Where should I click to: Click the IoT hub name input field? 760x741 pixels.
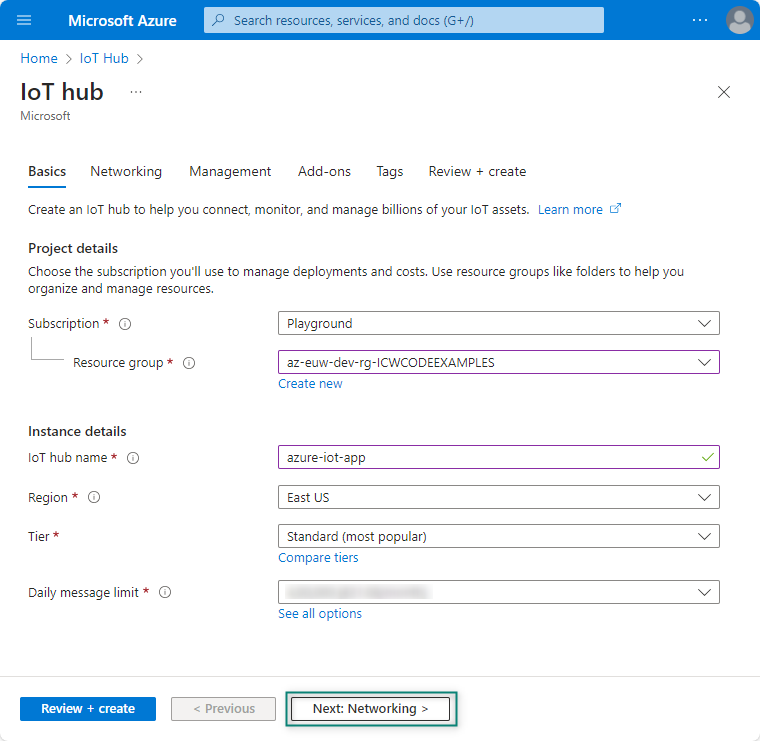click(x=488, y=457)
